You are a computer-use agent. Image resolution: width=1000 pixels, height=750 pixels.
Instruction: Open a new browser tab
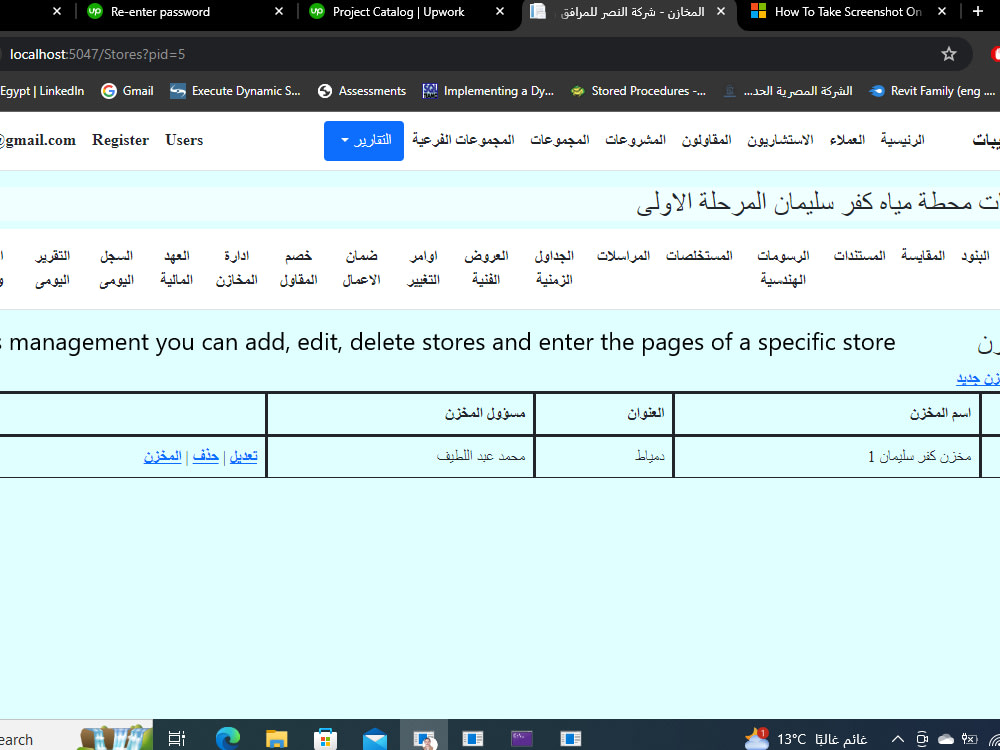click(x=977, y=11)
